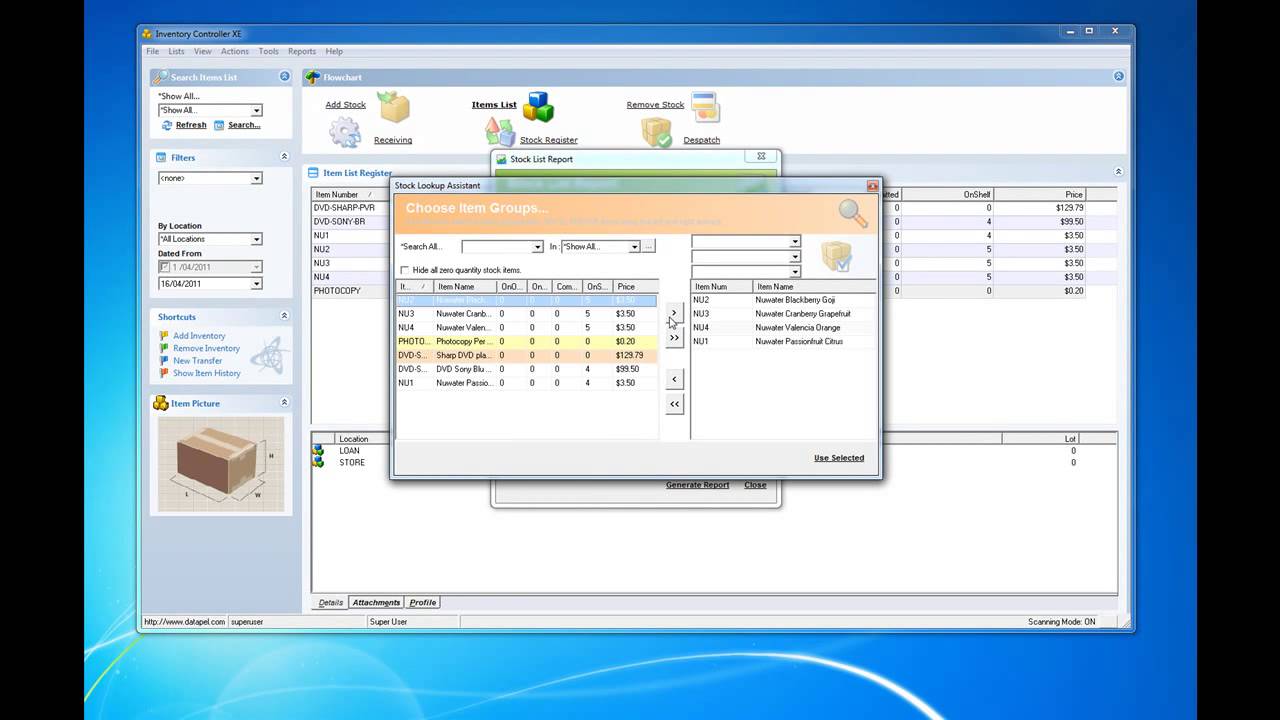This screenshot has width=1280, height=720.
Task: Click the Use Selected link
Action: 839,458
